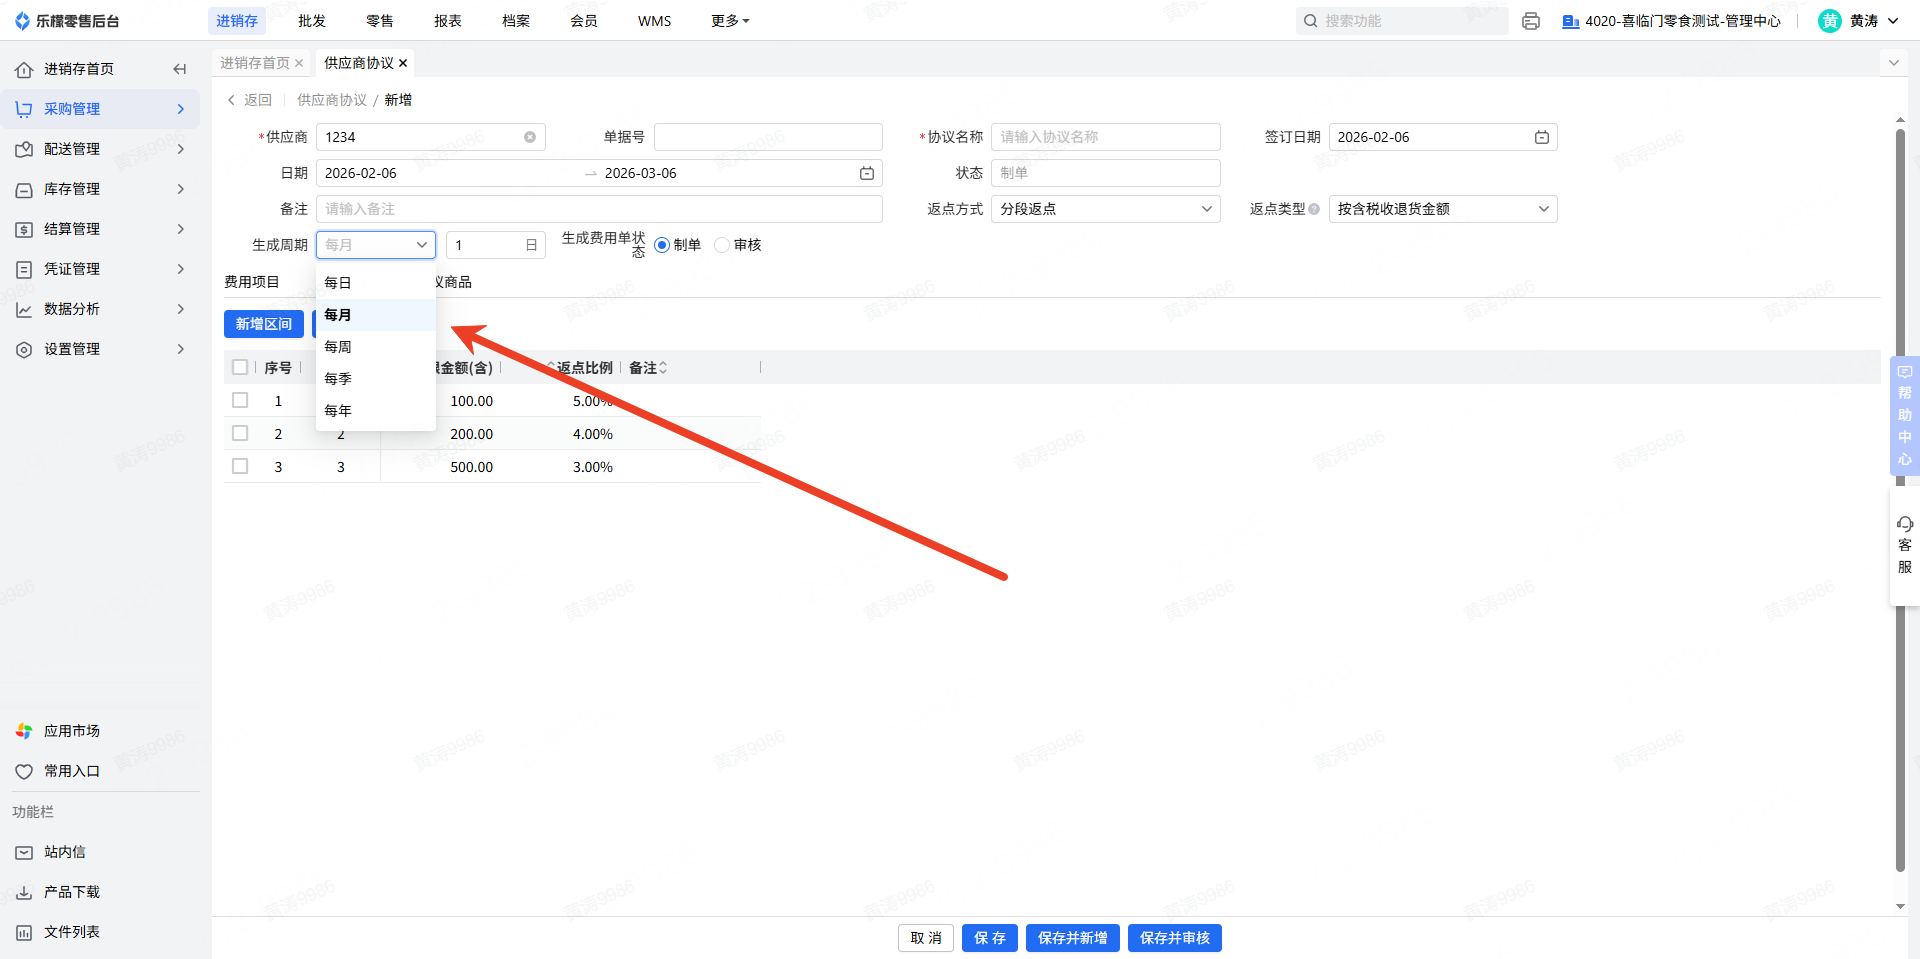Click the search magnifier icon
1920x959 pixels.
point(1311,21)
